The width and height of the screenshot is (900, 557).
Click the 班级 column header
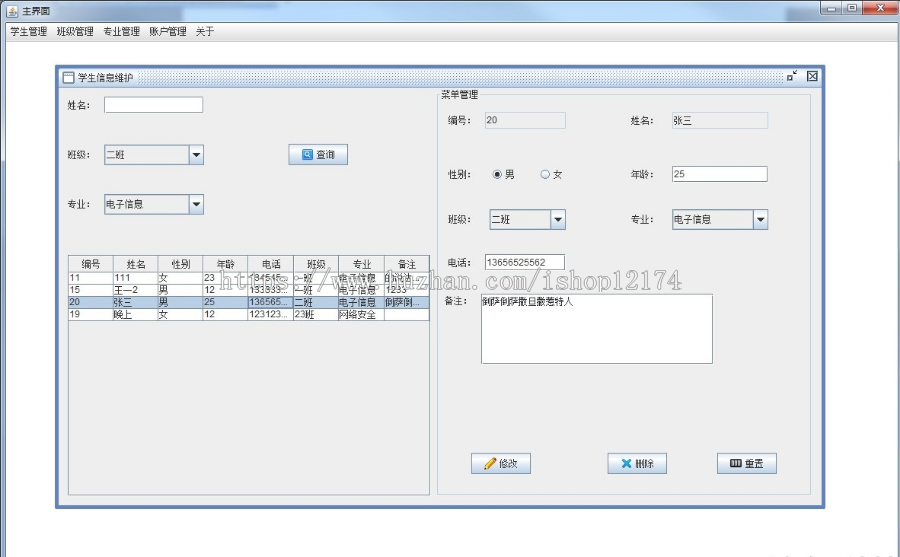tap(316, 264)
